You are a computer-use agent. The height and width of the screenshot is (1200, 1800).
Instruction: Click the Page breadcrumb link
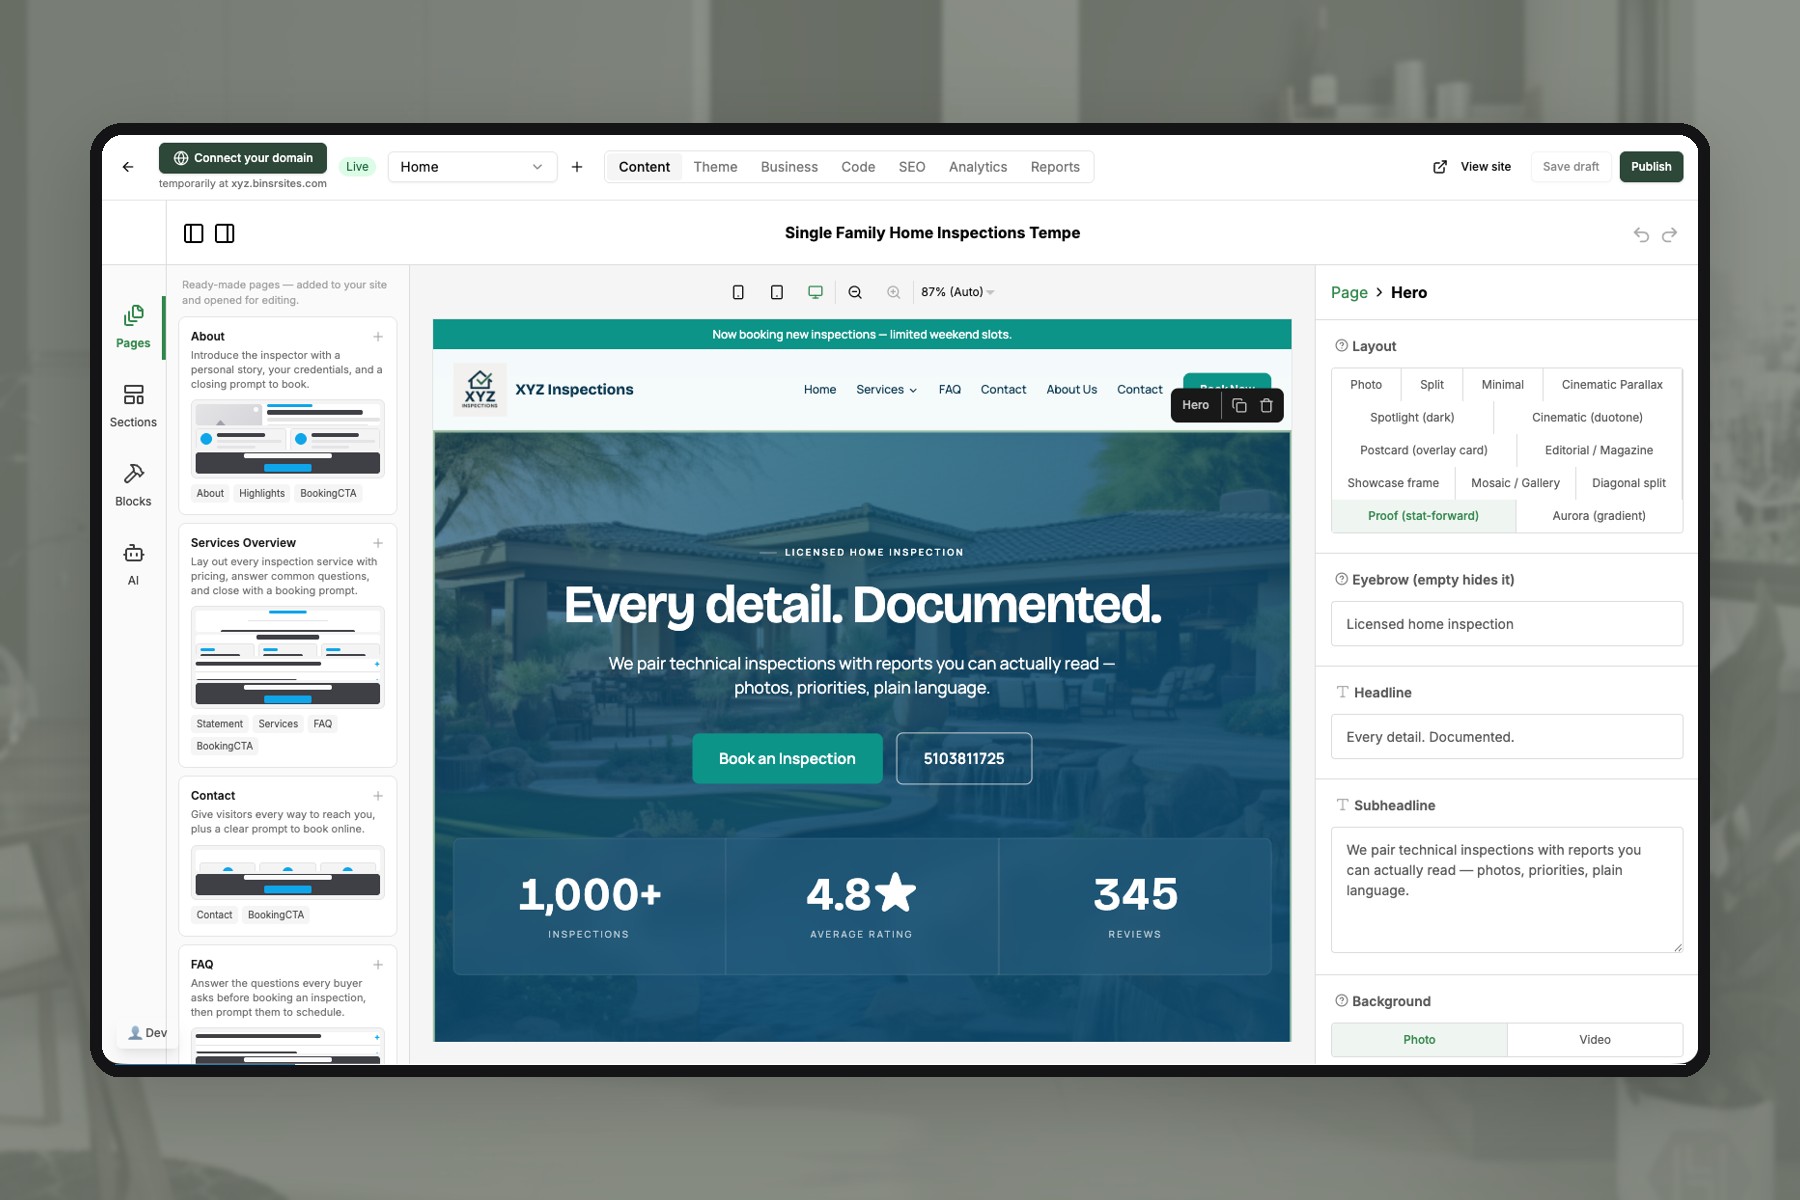point(1349,293)
